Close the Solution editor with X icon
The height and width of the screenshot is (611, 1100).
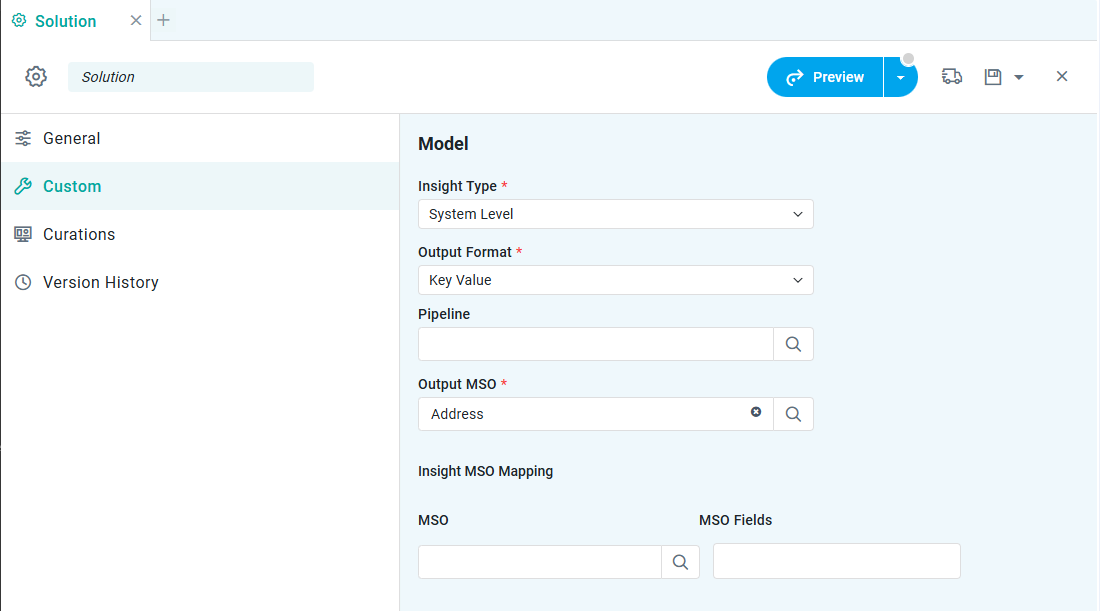tap(1062, 77)
